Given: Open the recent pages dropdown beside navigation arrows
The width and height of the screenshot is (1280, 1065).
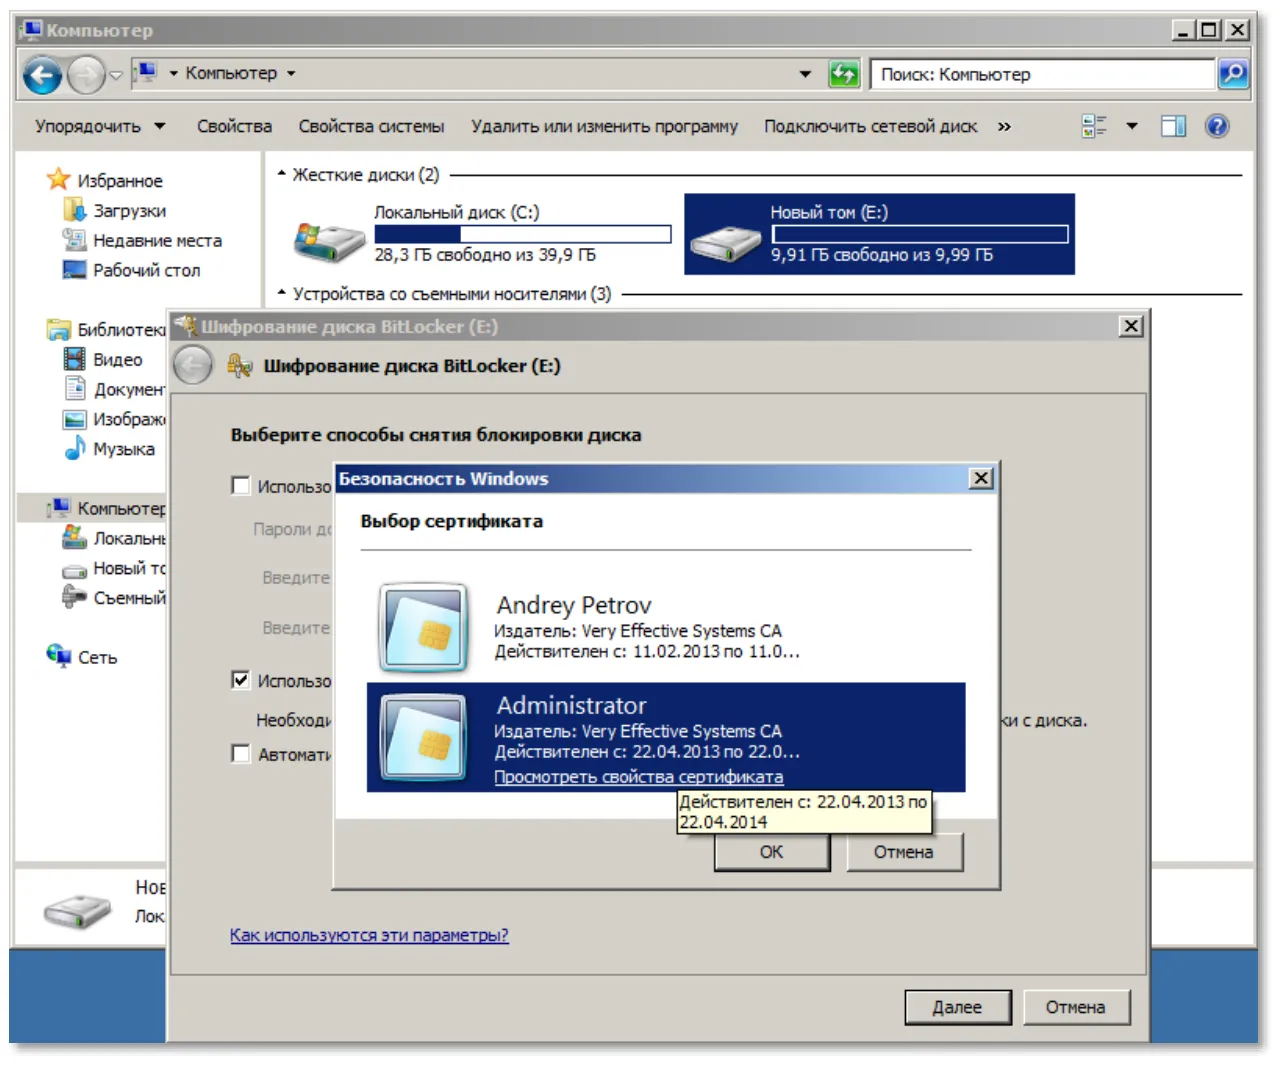Looking at the screenshot, I should point(116,75).
